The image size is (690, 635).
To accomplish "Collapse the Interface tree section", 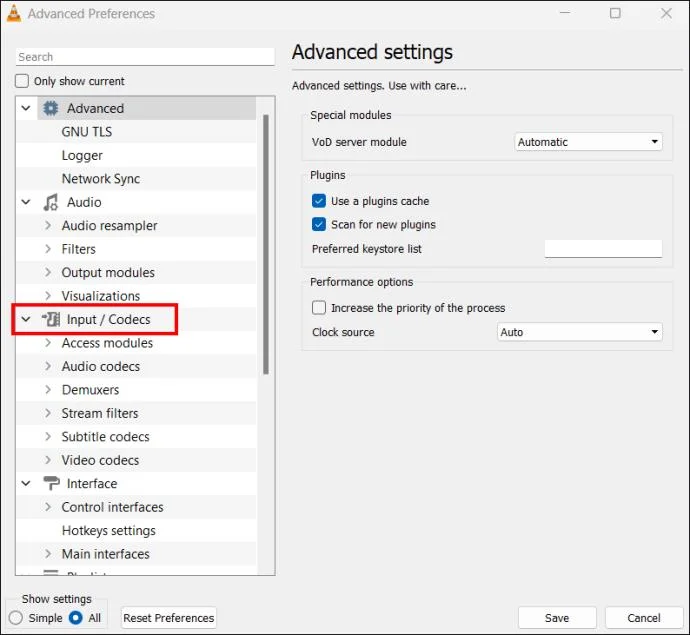I will tap(26, 483).
